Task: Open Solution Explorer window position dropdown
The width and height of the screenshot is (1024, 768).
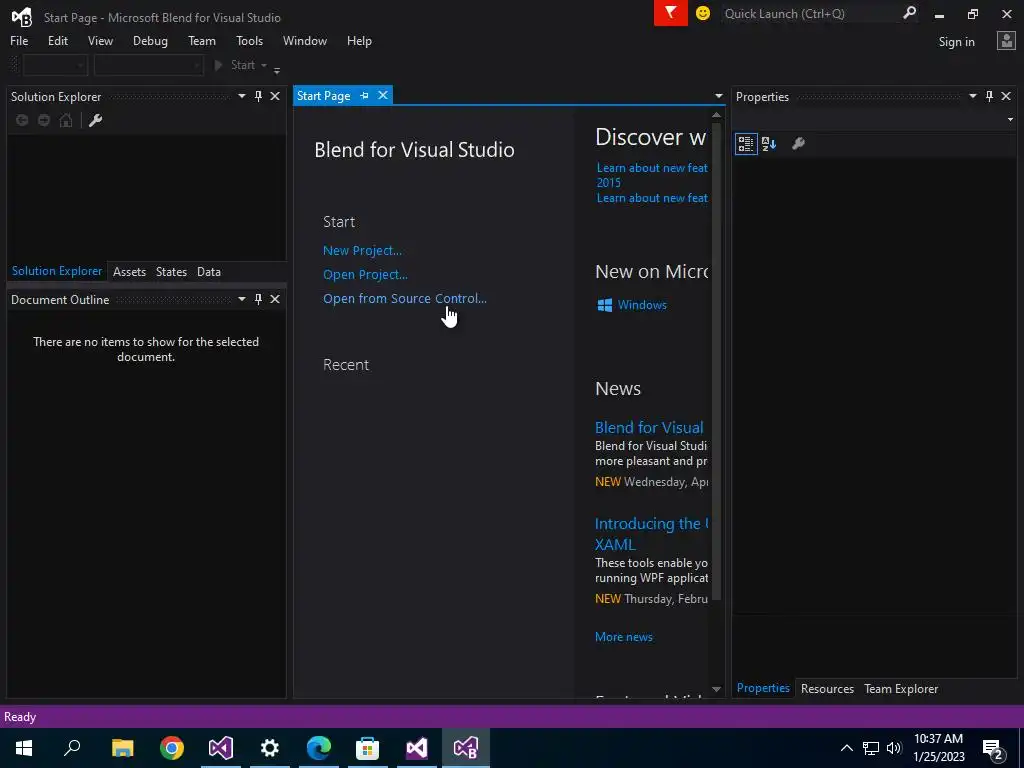Action: [242, 97]
